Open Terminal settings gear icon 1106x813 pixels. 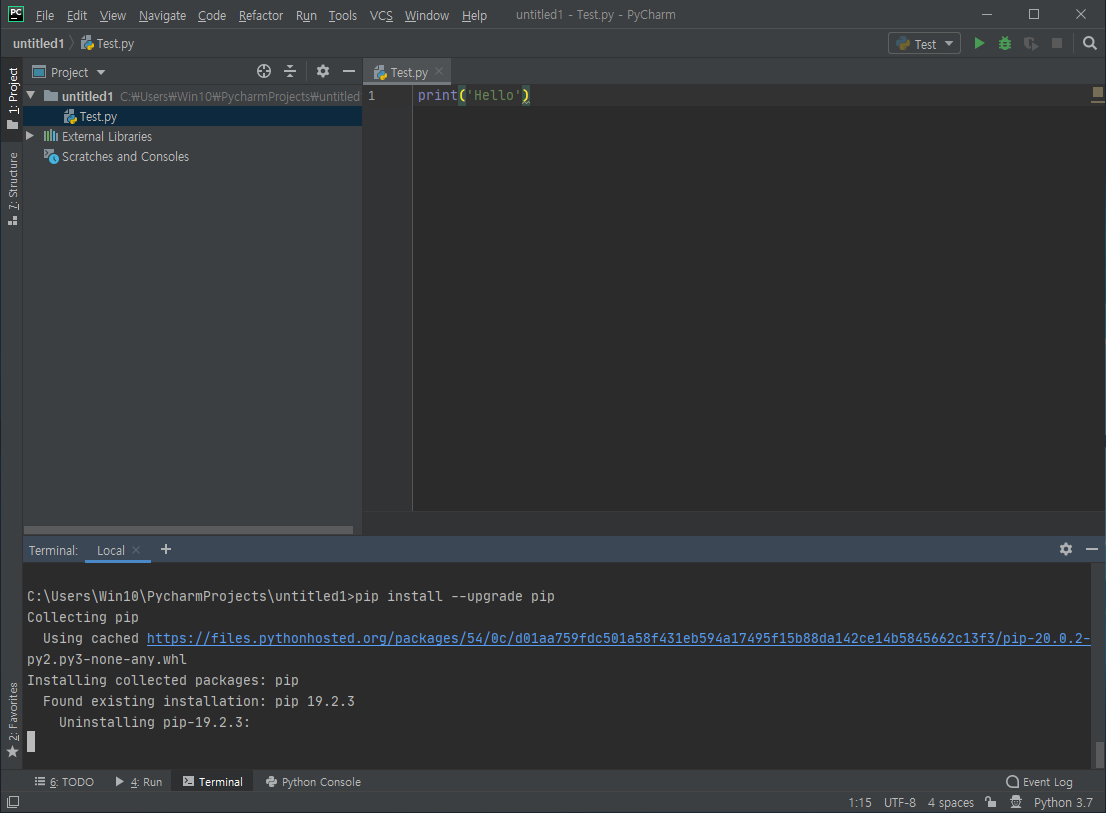tap(1066, 549)
